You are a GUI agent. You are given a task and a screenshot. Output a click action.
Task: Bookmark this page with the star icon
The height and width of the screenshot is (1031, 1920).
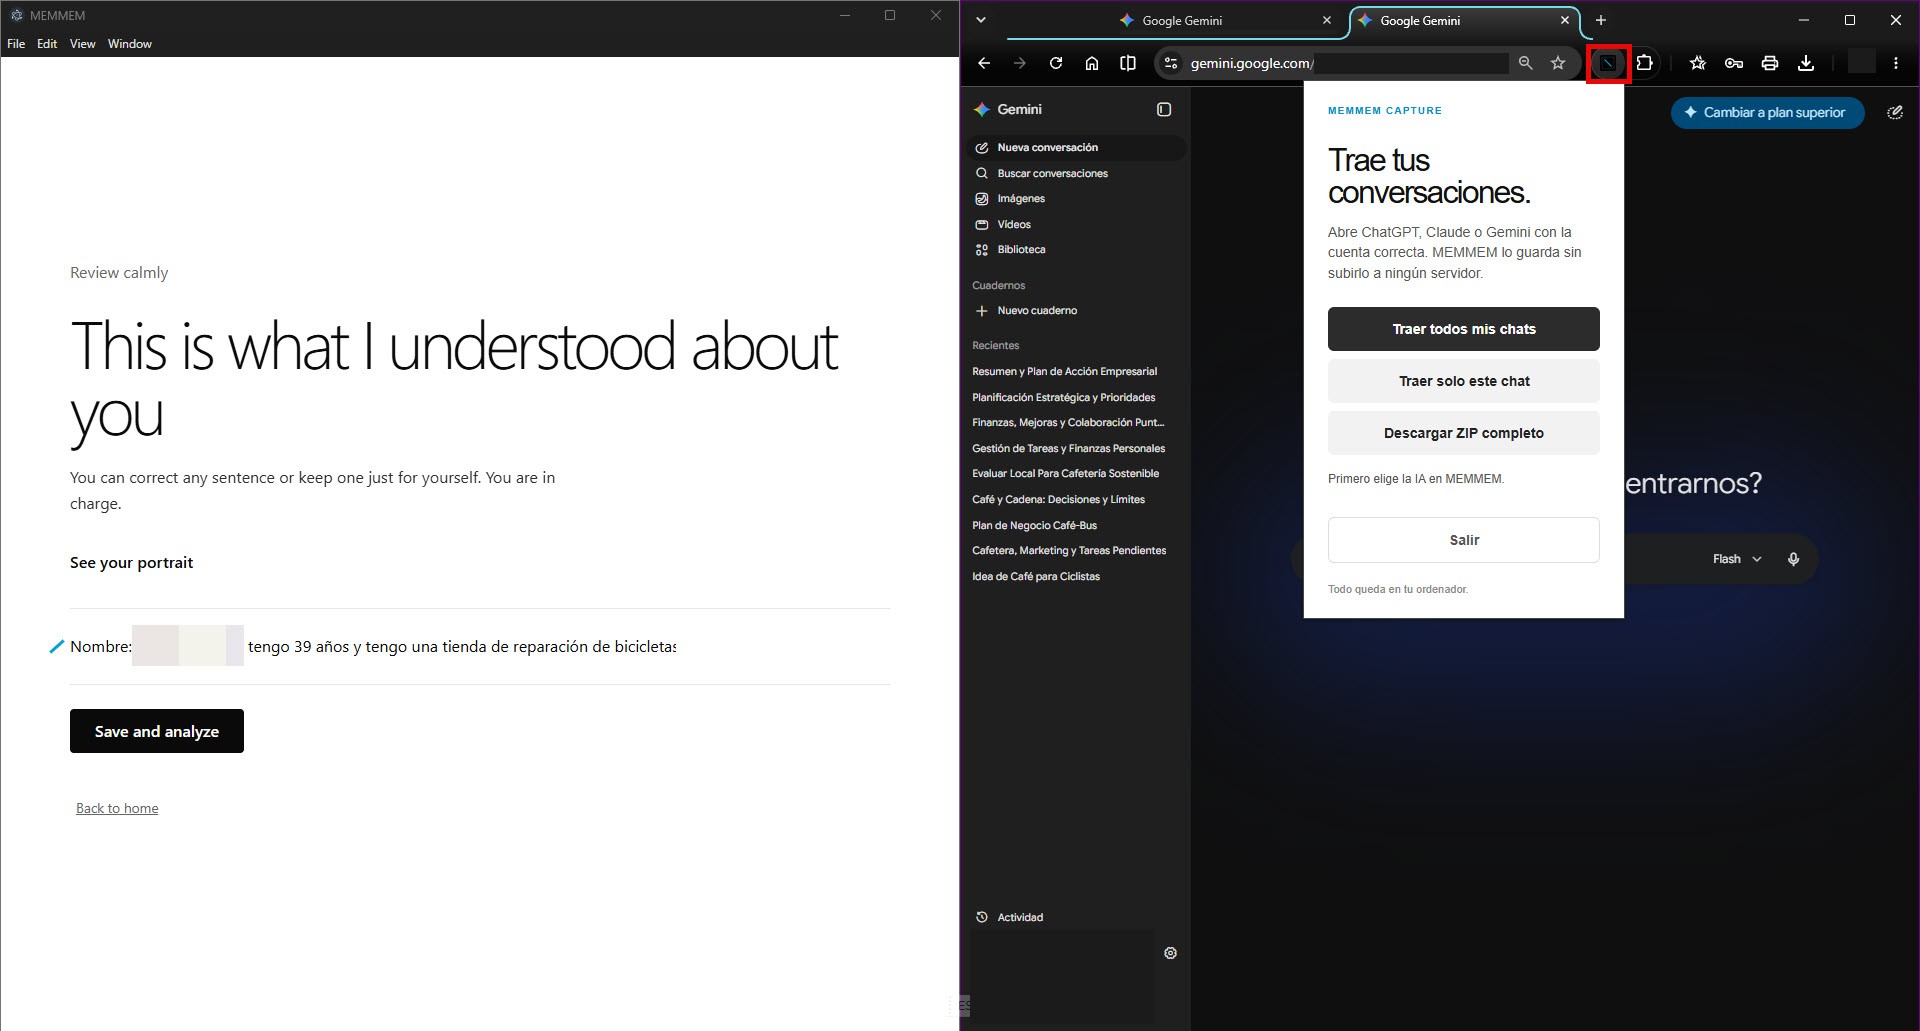point(1558,63)
